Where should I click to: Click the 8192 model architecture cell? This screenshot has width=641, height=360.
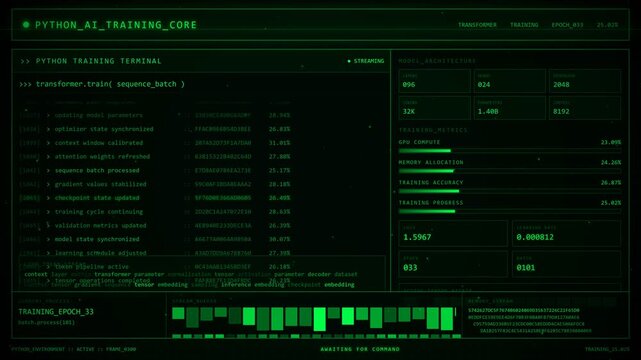(585, 108)
